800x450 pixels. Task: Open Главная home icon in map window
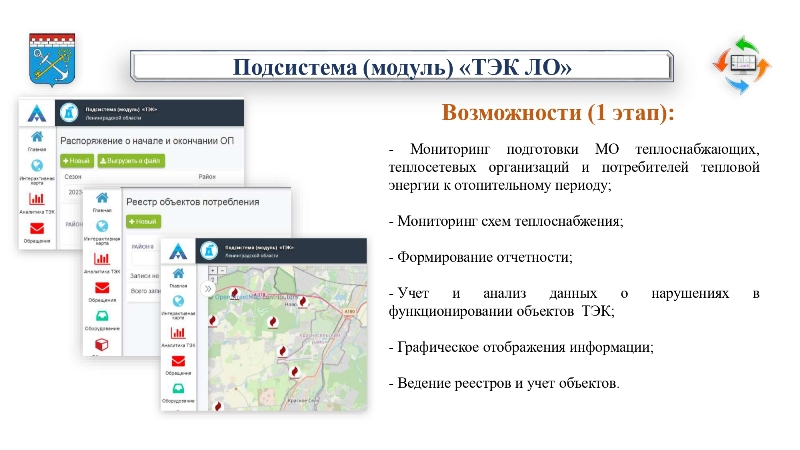pos(178,273)
